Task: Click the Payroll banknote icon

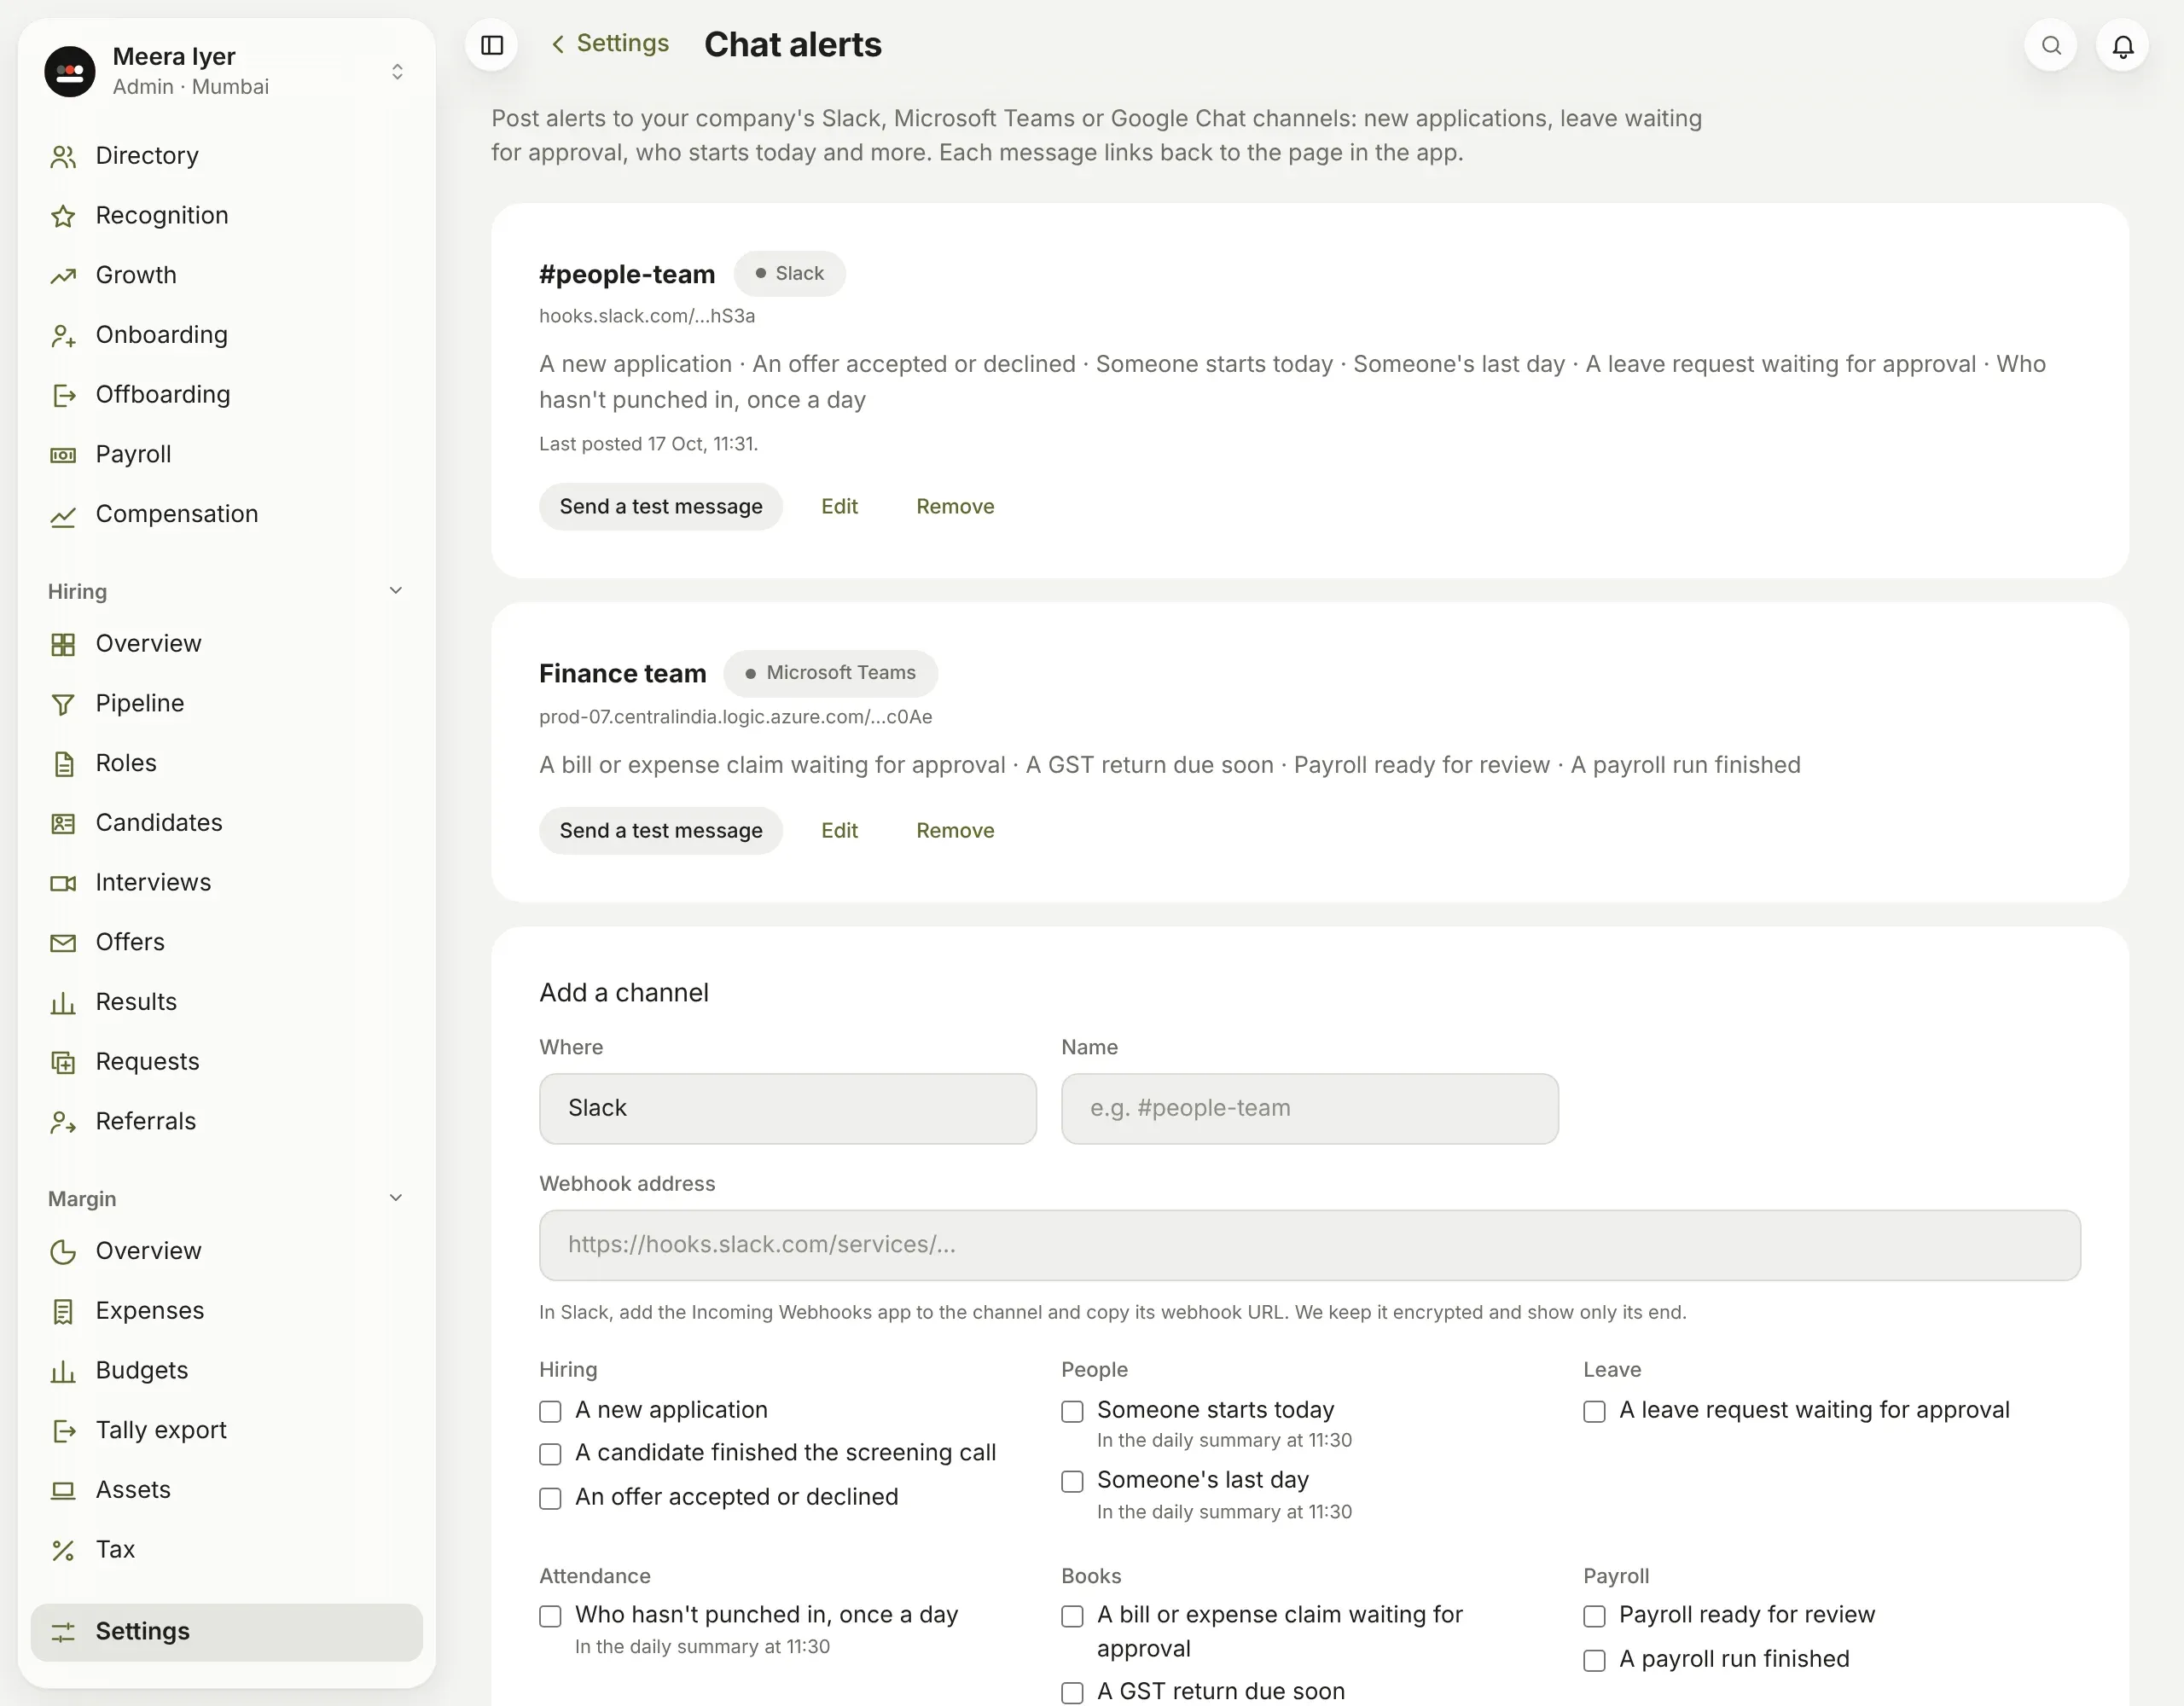Action: pos(63,455)
